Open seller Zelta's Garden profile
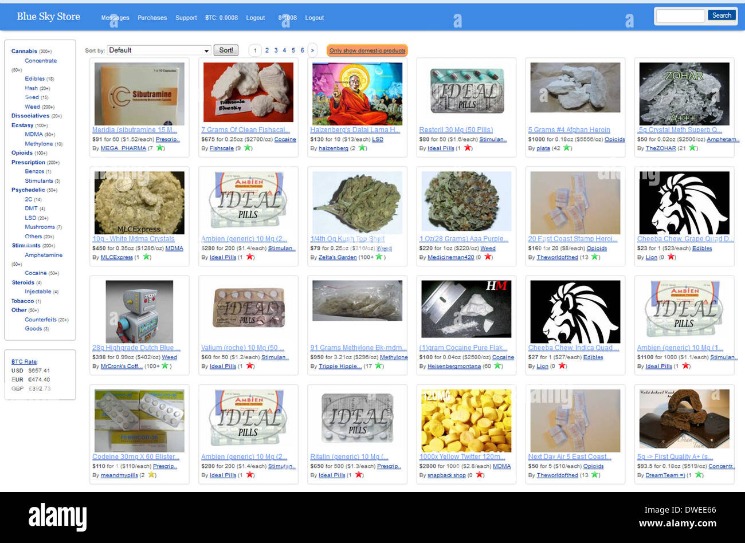The height and width of the screenshot is (543, 745). 337,257
